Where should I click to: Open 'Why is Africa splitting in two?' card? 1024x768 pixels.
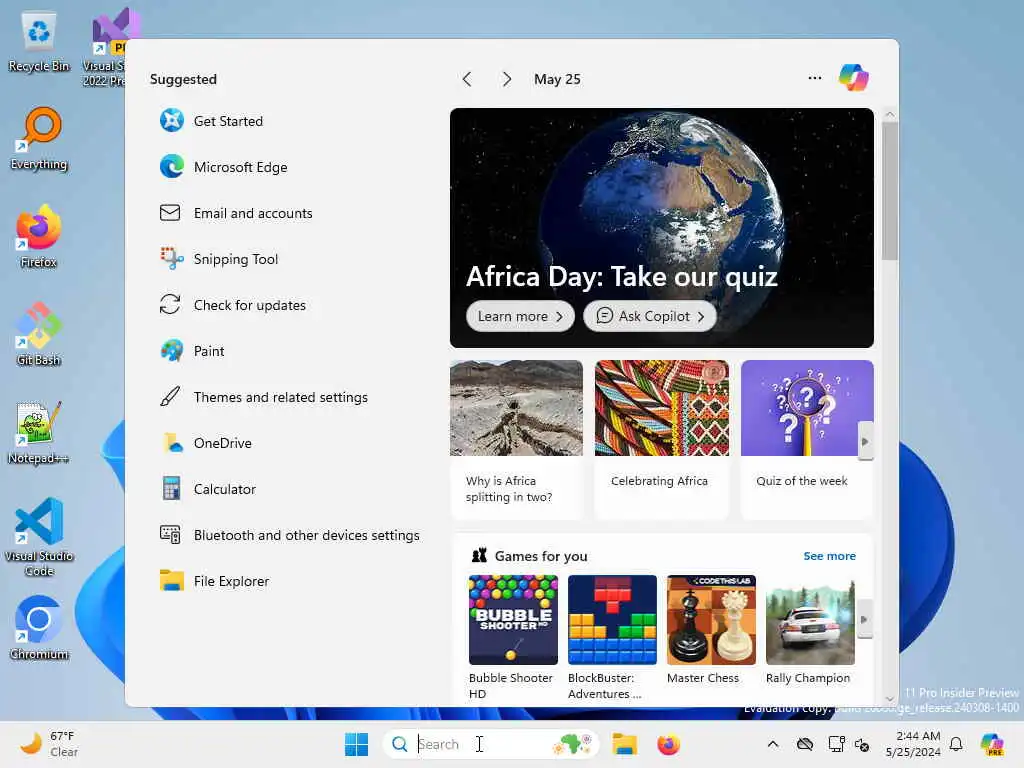pyautogui.click(x=517, y=439)
